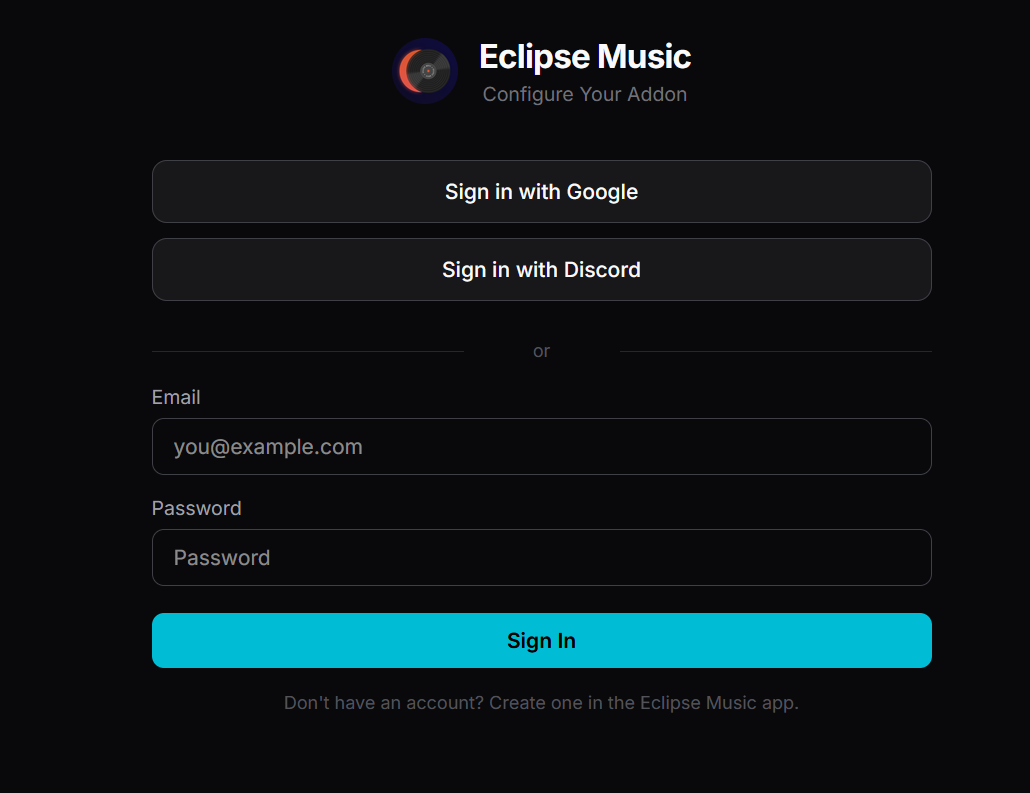This screenshot has height=793, width=1030.
Task: Click "Don't have an account?" footer text
Action: point(385,703)
